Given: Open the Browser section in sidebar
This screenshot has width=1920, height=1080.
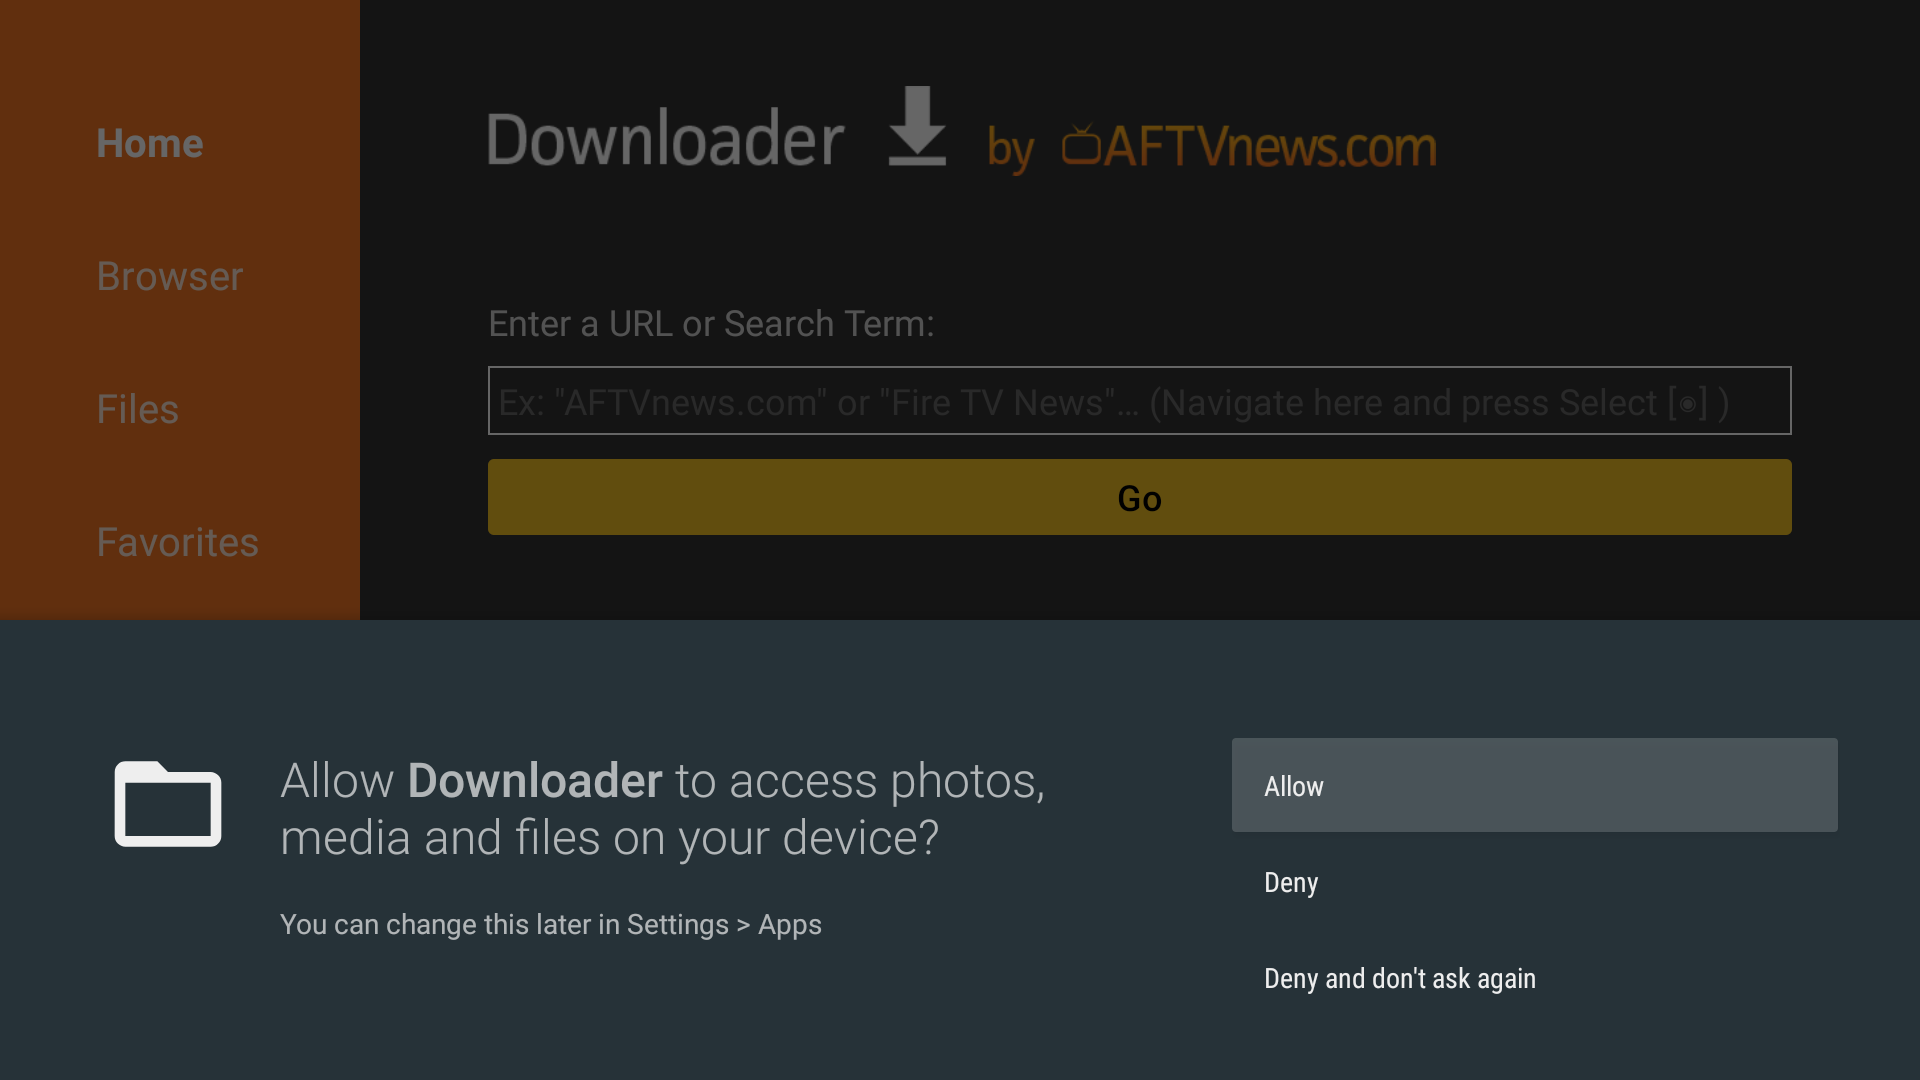Looking at the screenshot, I should click(x=170, y=277).
